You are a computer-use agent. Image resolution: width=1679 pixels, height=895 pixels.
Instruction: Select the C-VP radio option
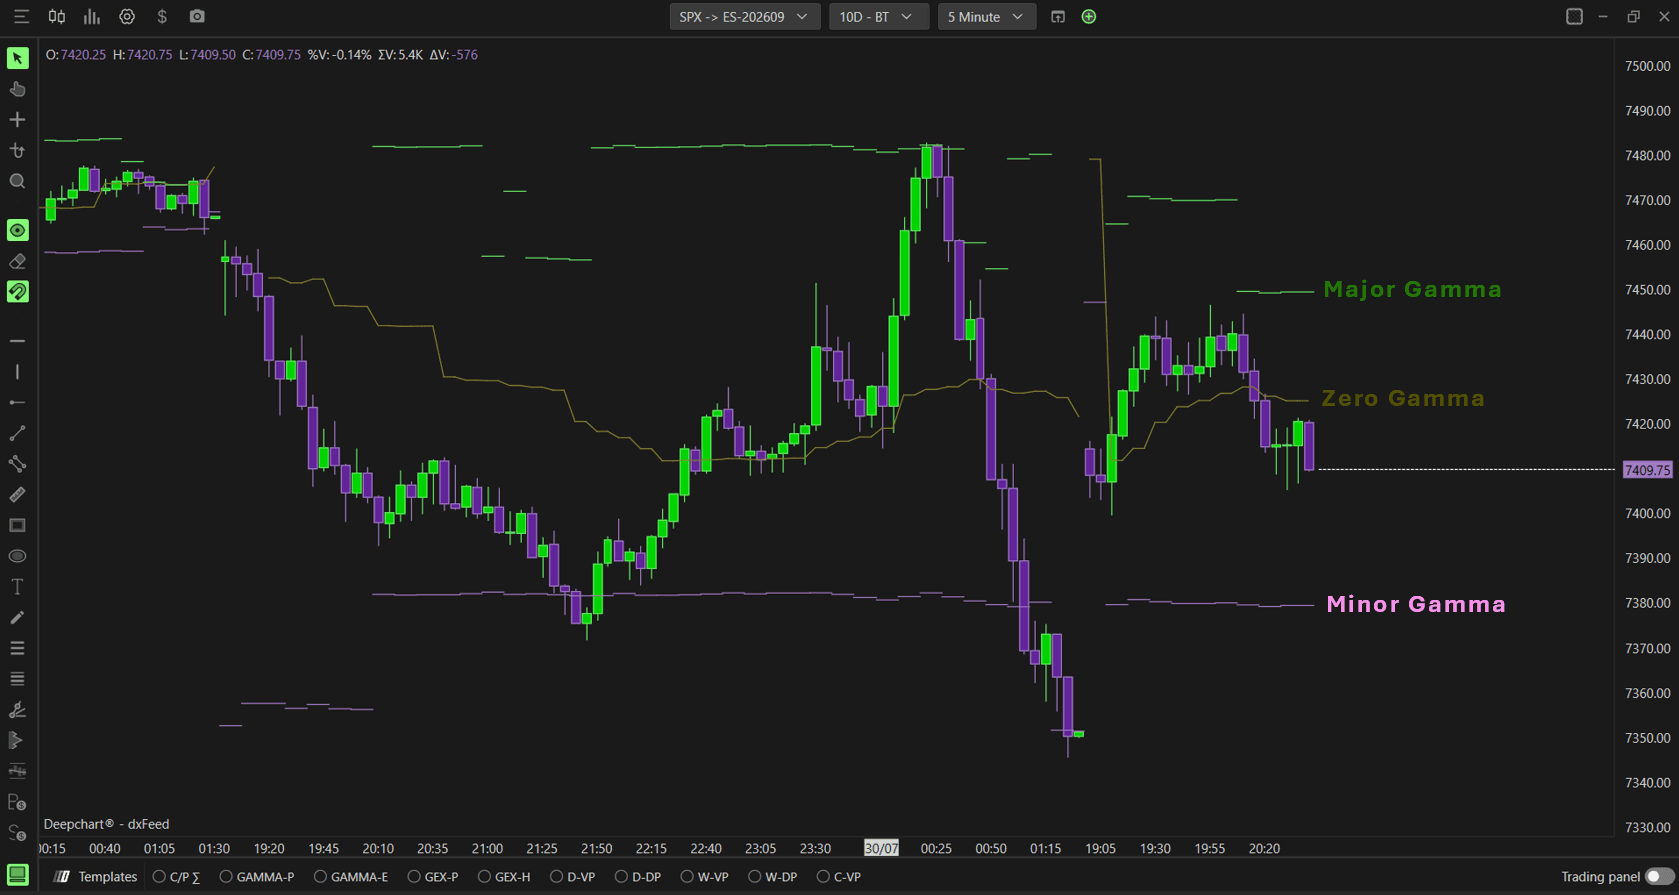pyautogui.click(x=839, y=877)
